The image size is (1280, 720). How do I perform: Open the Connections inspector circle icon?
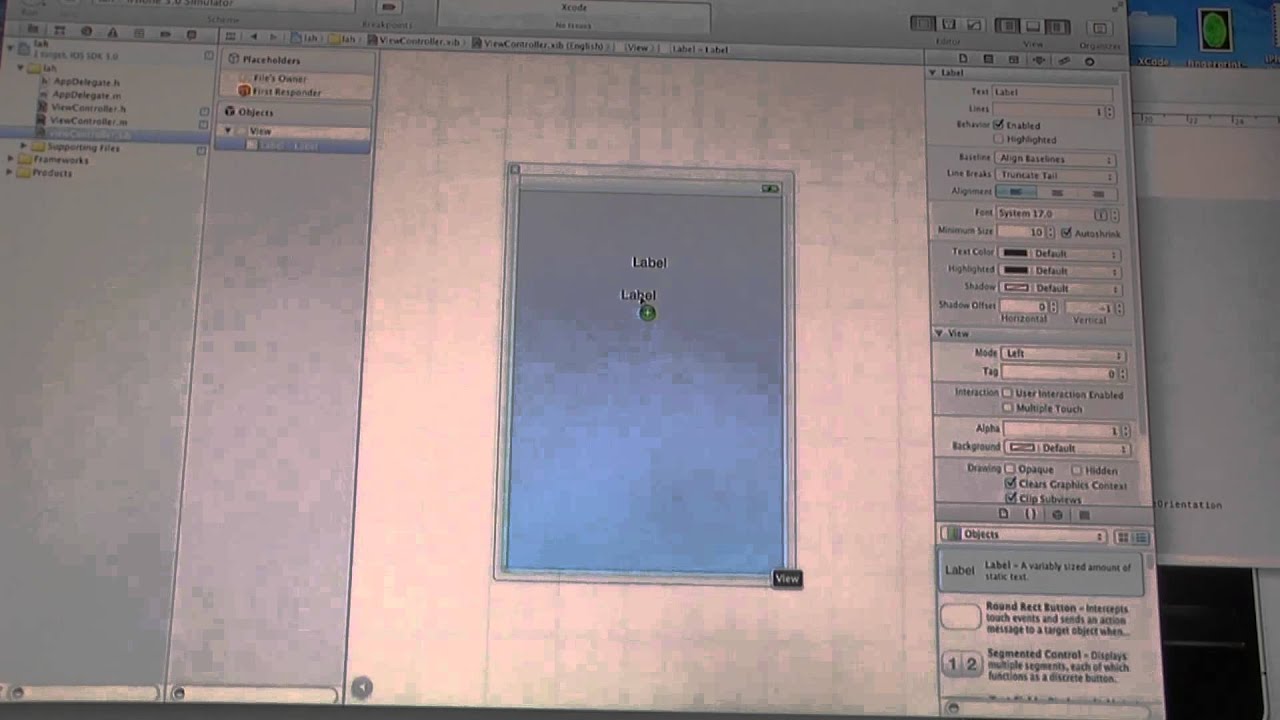pos(1089,61)
